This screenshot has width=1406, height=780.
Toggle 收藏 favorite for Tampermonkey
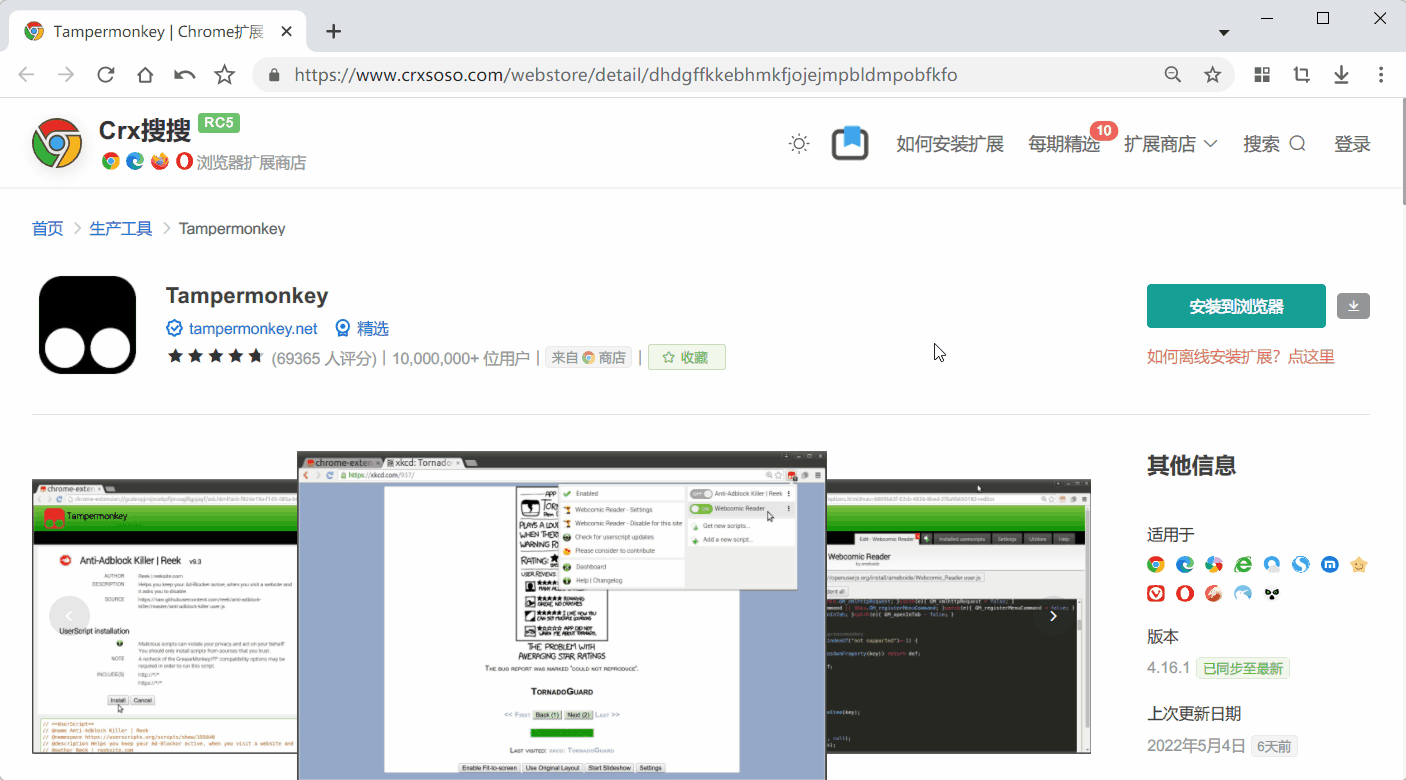click(x=686, y=357)
